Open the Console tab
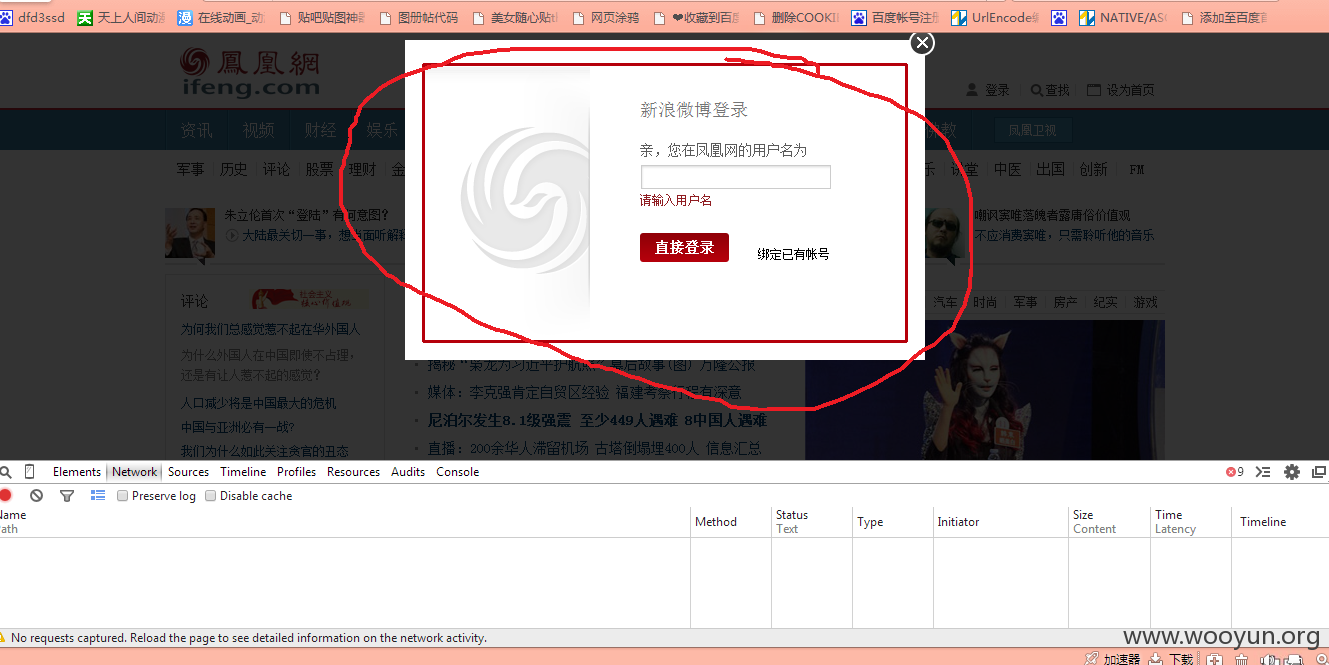The width and height of the screenshot is (1329, 665). pyautogui.click(x=457, y=472)
